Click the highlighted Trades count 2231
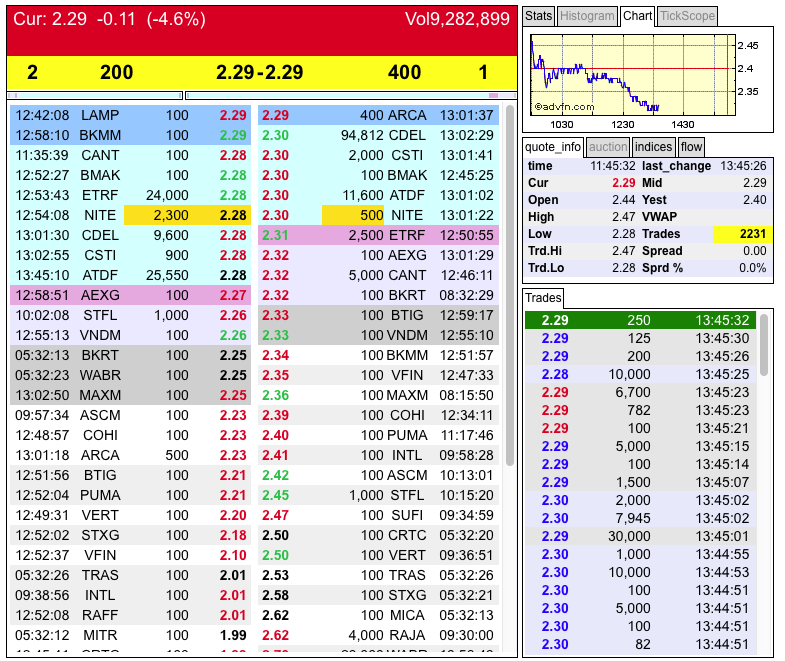The image size is (785, 661). (742, 234)
